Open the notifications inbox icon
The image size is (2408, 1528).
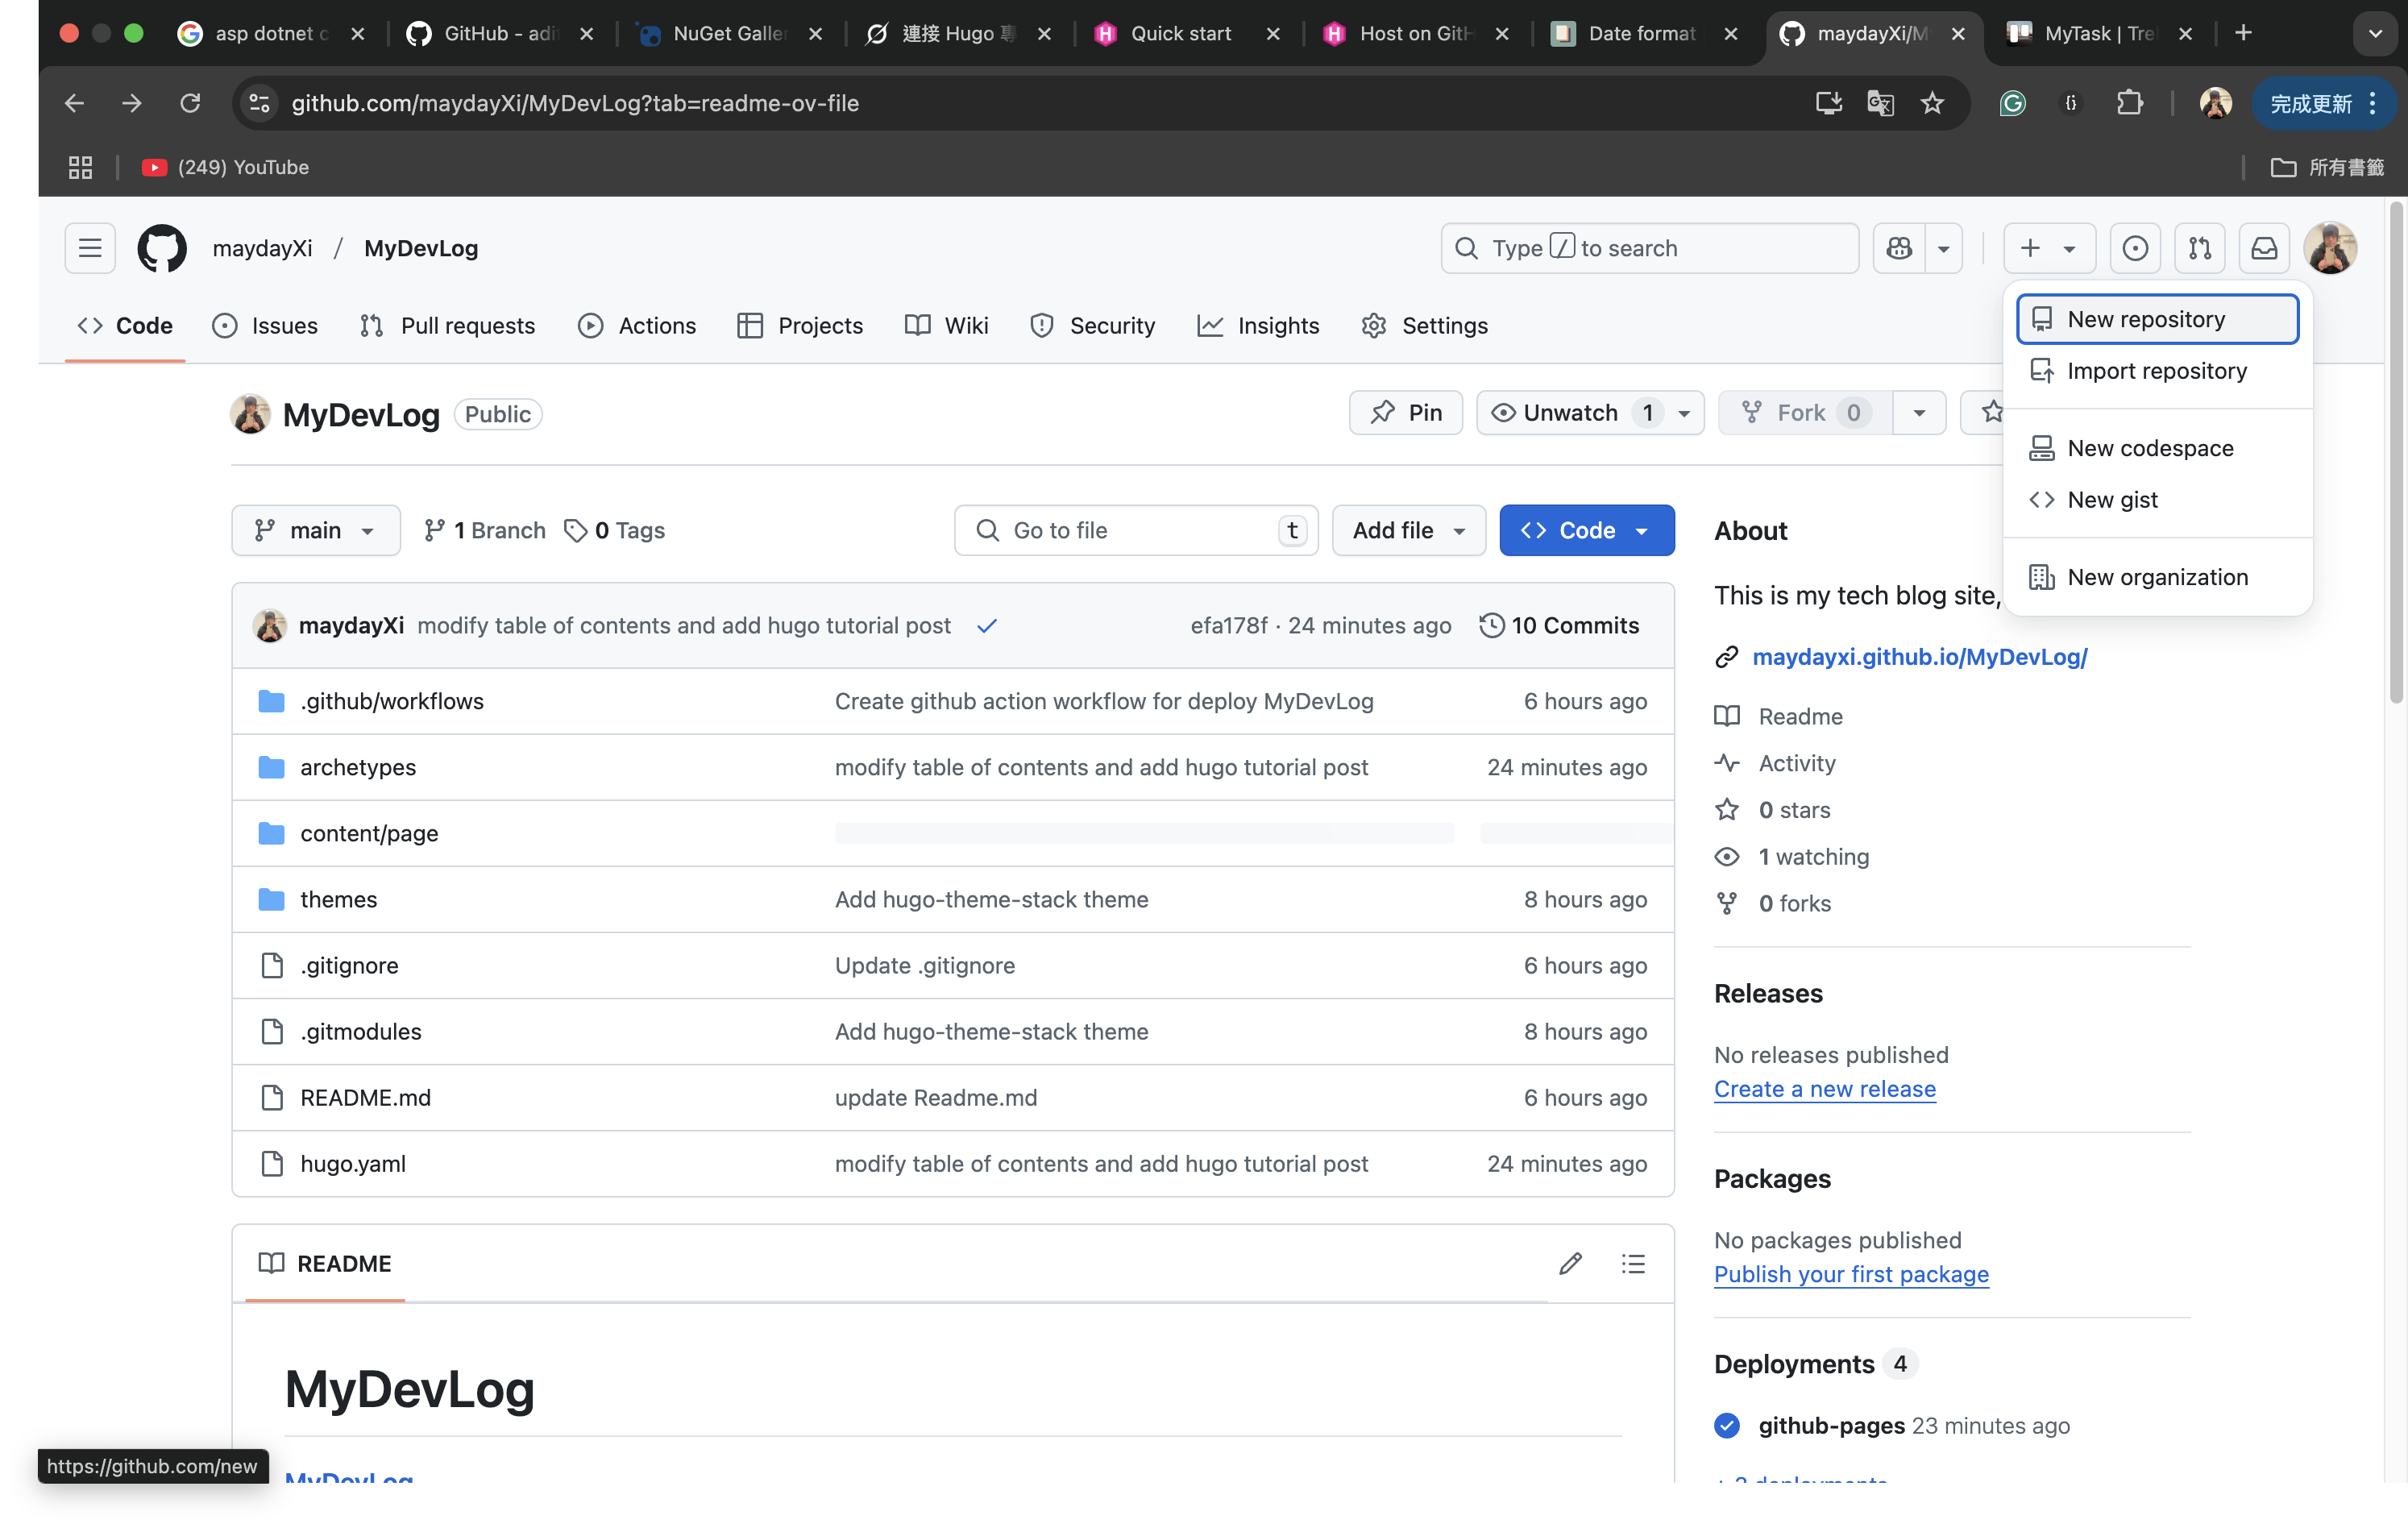(x=2264, y=248)
